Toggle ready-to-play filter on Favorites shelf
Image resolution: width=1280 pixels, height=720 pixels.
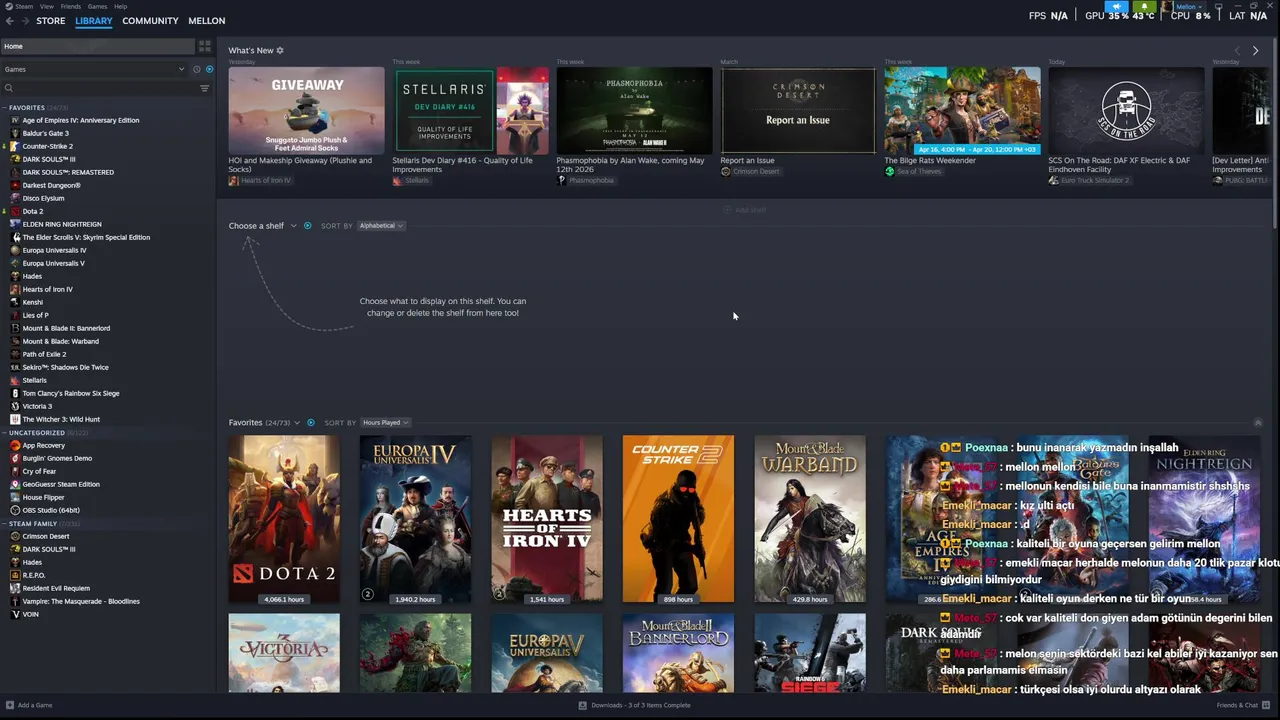310,423
